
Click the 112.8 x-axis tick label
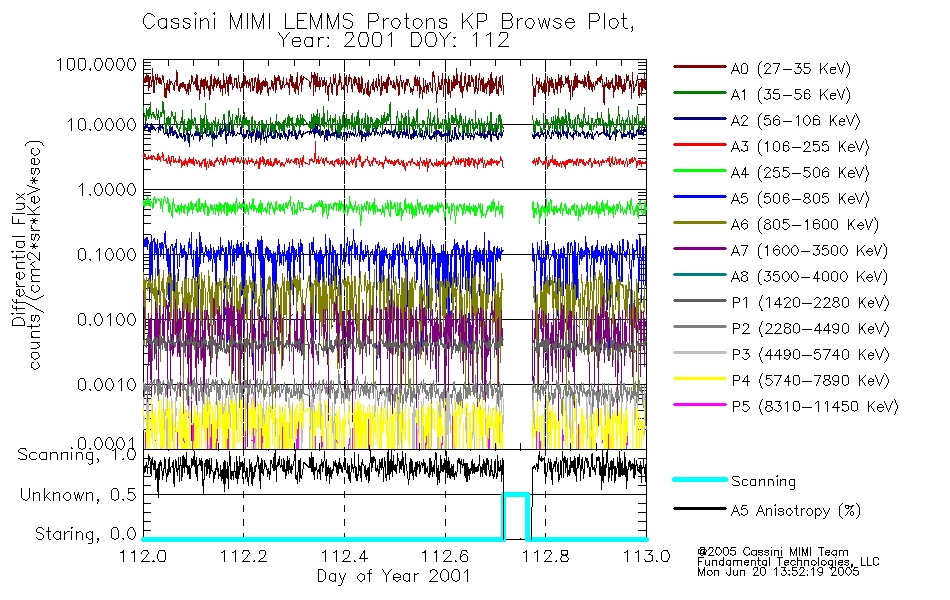coord(545,556)
